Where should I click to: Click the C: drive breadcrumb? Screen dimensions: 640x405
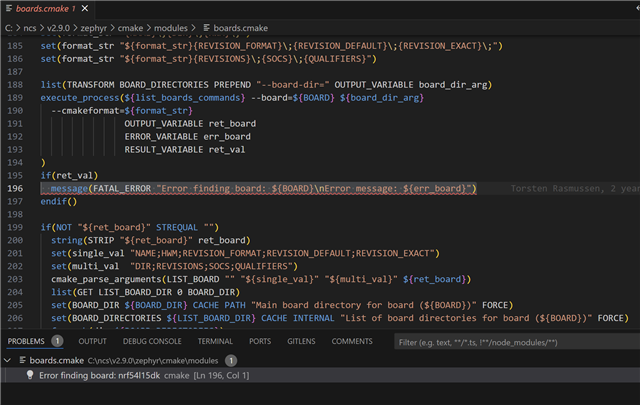point(9,28)
